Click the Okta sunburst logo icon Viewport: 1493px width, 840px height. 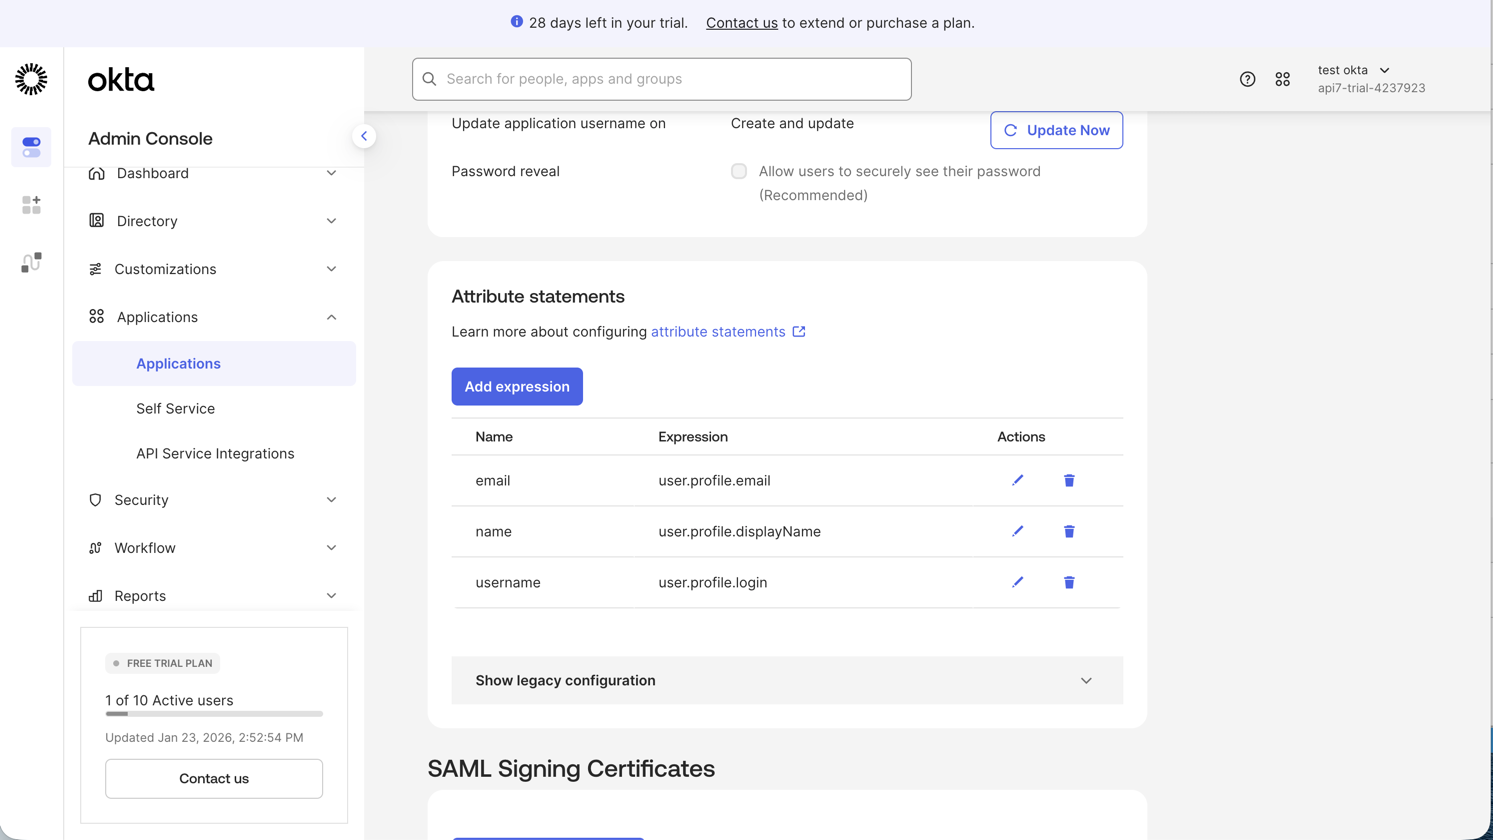pyautogui.click(x=31, y=79)
